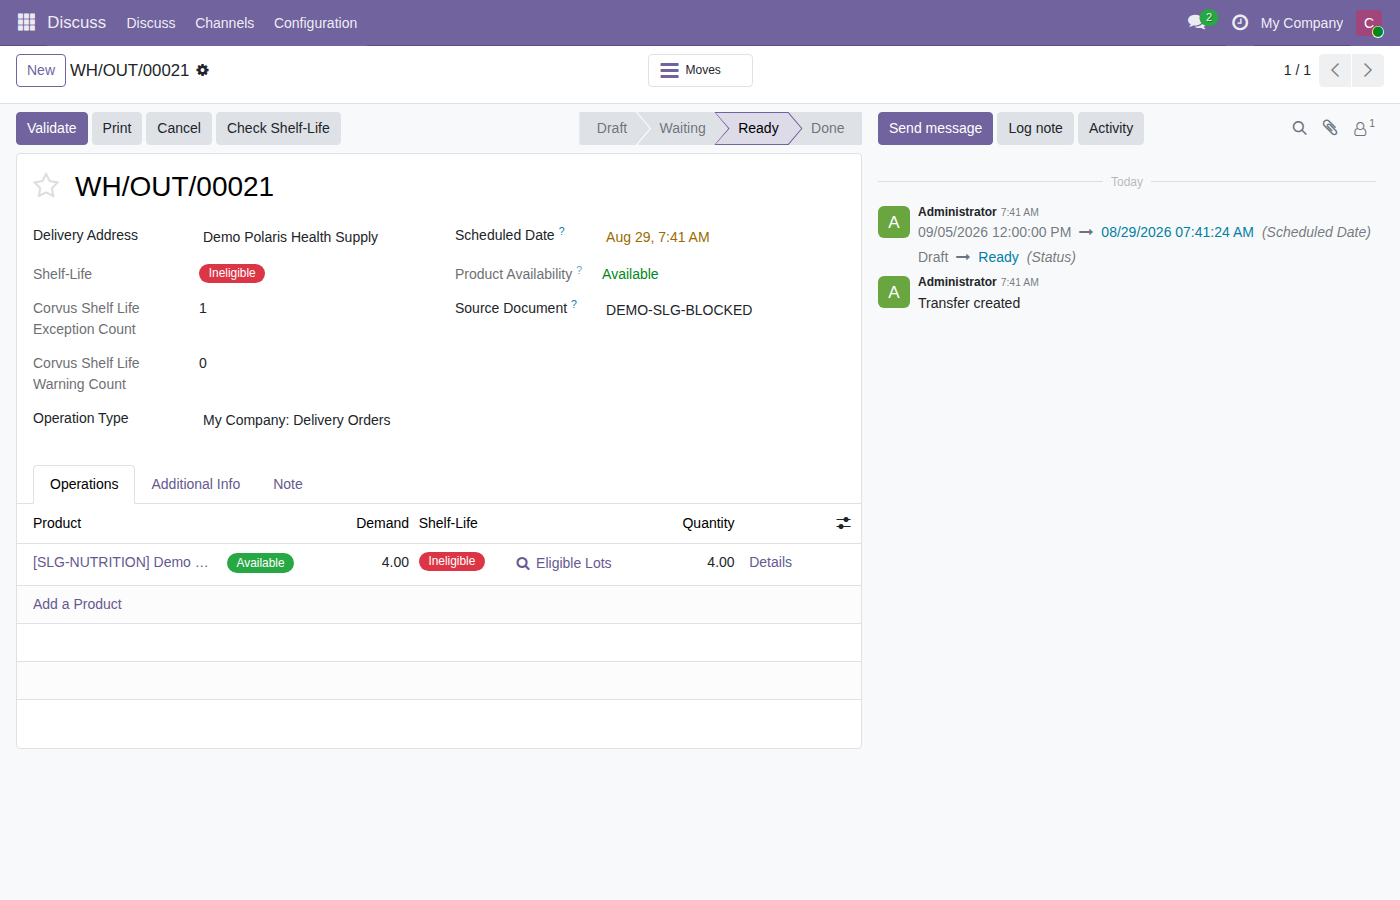Attach files using the paperclip icon
Screen dimensions: 1400x900
[1330, 128]
